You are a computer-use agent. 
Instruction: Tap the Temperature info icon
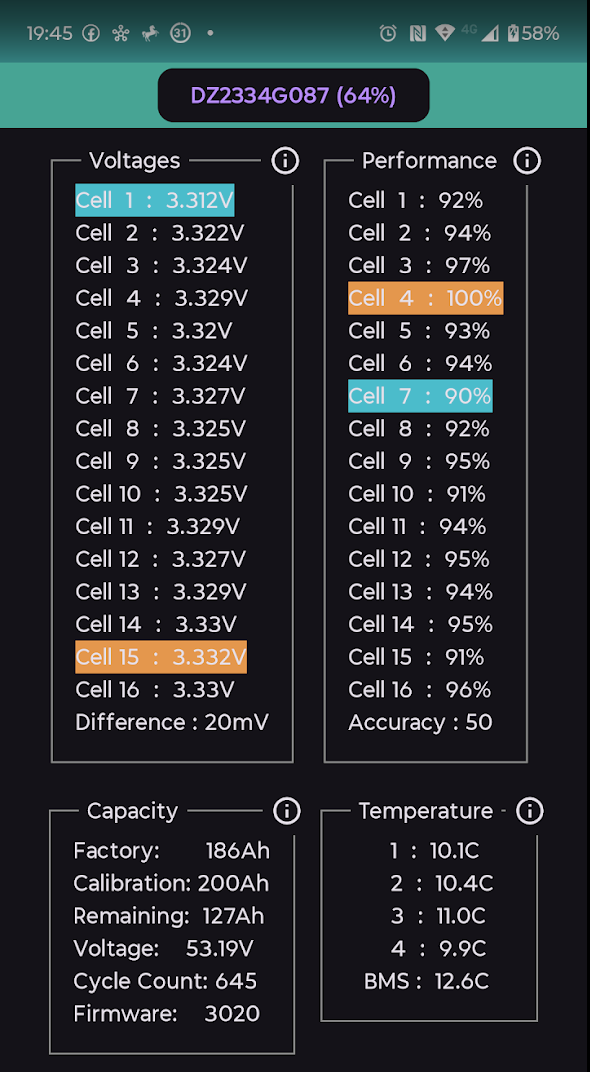coord(530,811)
